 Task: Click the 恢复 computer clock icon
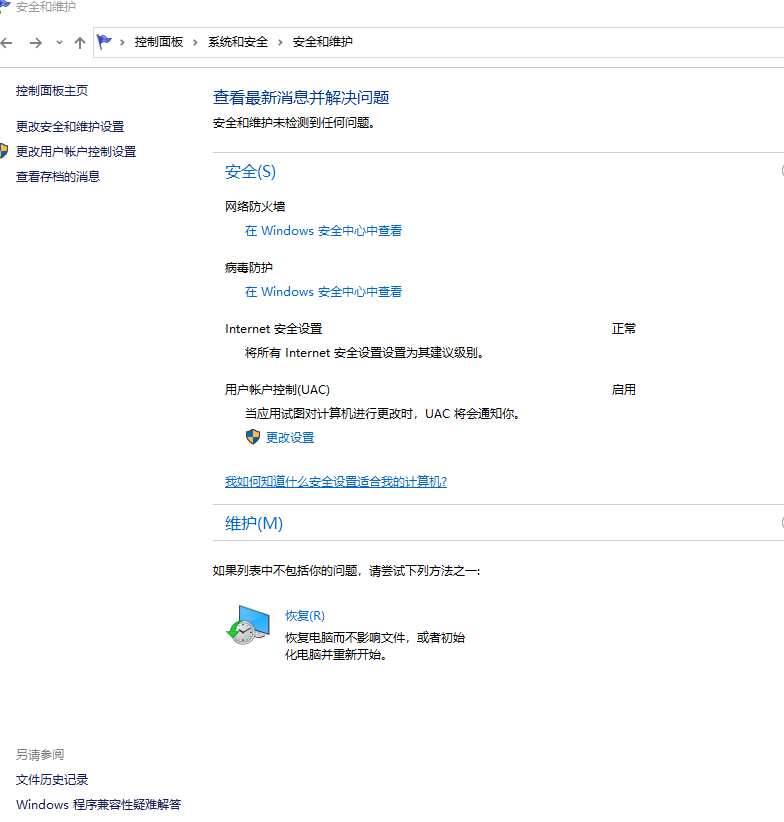[248, 625]
